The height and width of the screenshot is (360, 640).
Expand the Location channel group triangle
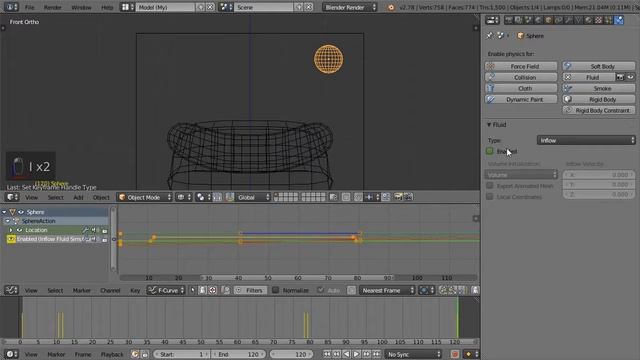tap(11, 230)
